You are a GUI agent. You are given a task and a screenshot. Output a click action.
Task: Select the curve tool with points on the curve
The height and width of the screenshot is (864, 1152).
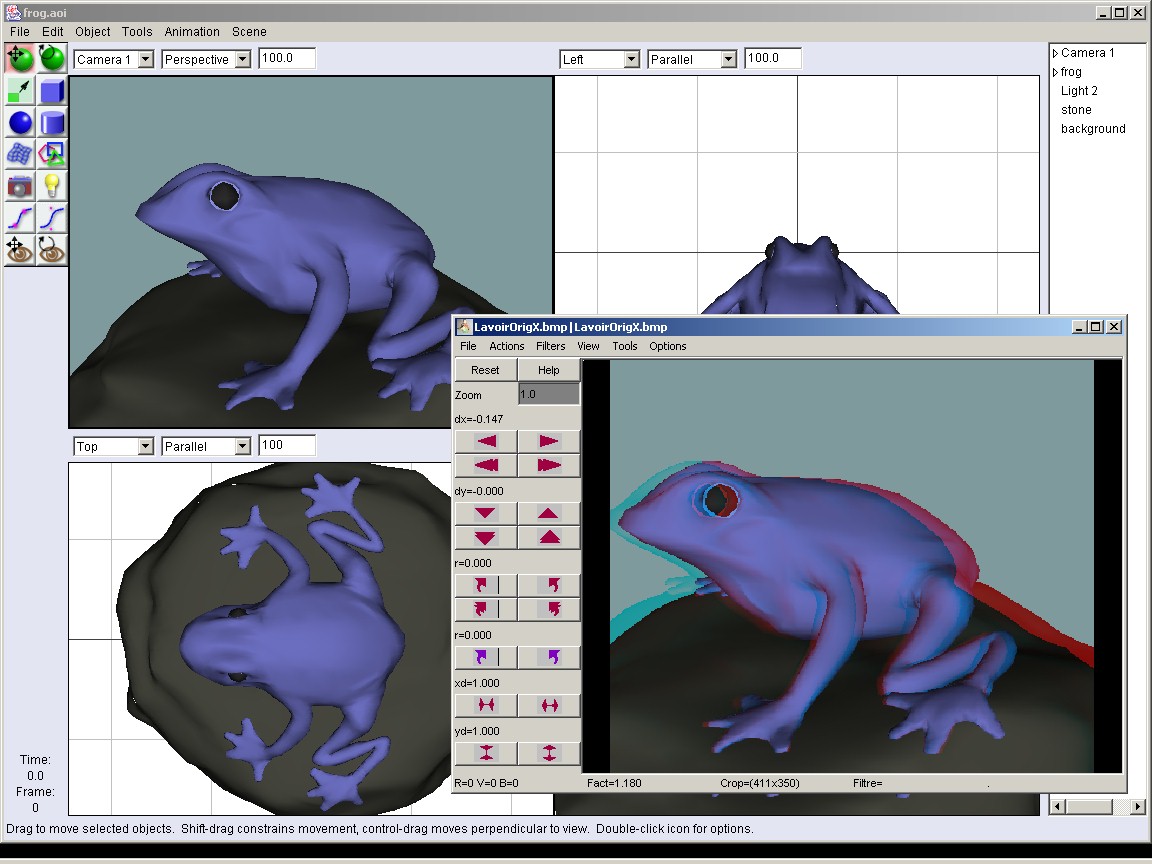(20, 218)
